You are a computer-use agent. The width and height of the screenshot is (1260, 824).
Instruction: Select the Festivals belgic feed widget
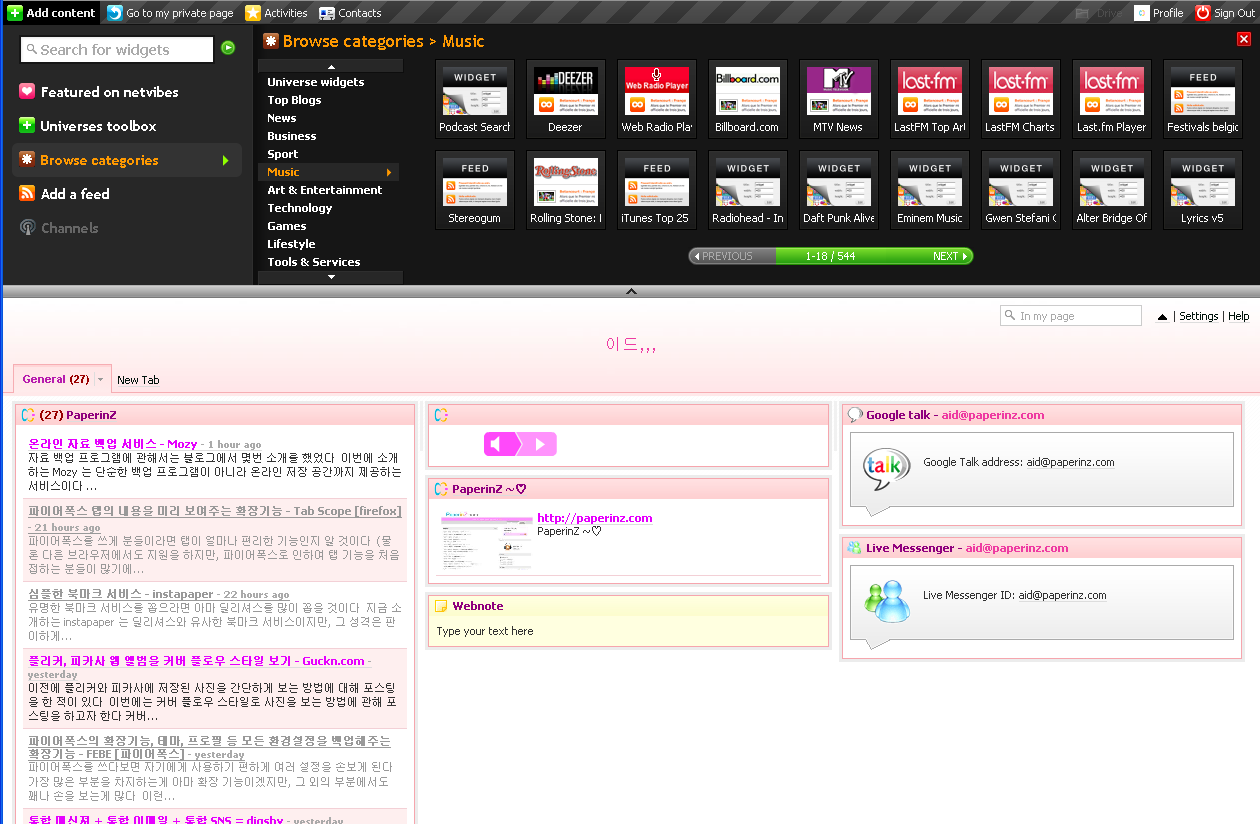pyautogui.click(x=1202, y=99)
